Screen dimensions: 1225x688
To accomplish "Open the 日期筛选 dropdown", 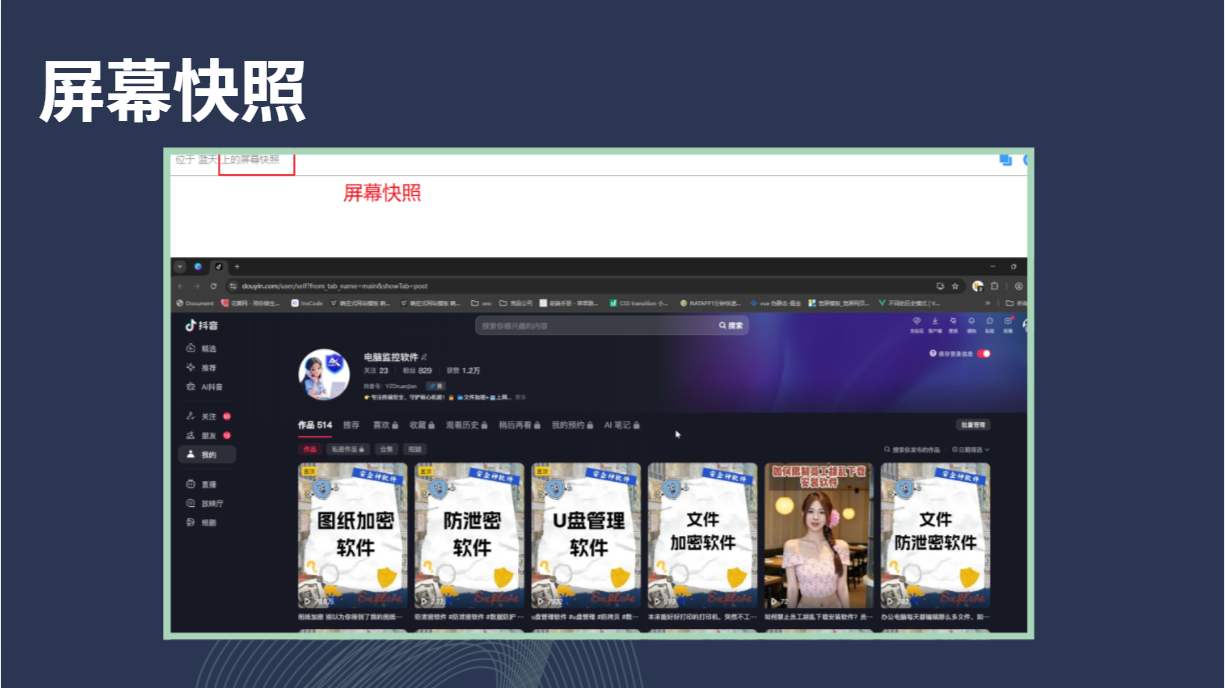I will click(x=971, y=450).
